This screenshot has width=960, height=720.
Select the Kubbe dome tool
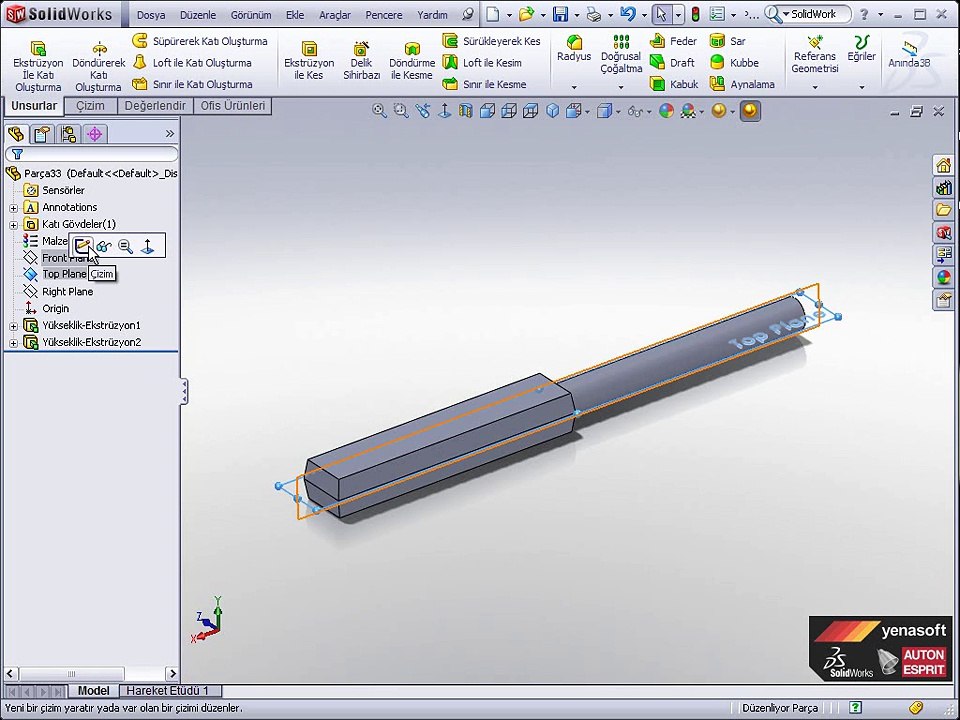click(x=734, y=62)
